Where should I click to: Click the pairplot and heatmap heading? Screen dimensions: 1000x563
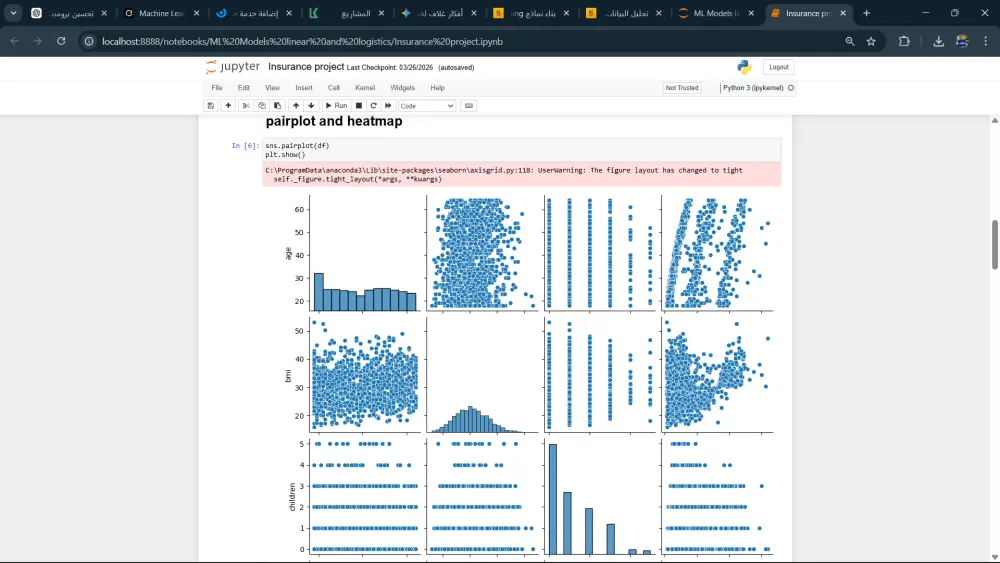click(334, 121)
